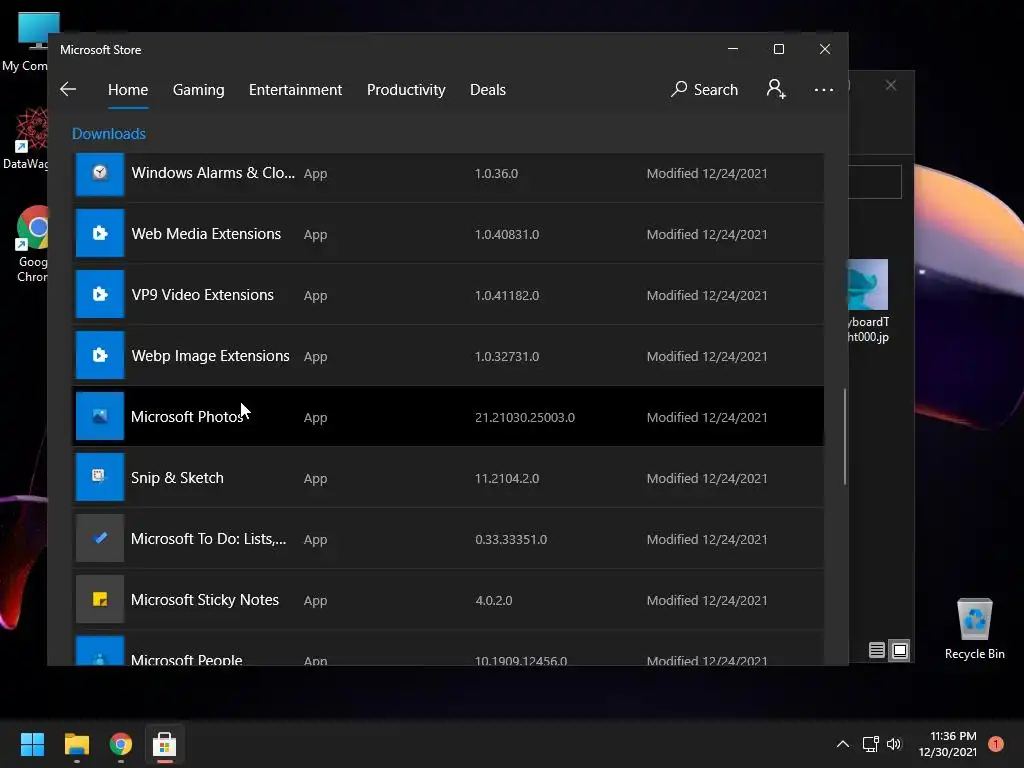Show hidden system tray icons
This screenshot has width=1024, height=768.
click(x=842, y=744)
